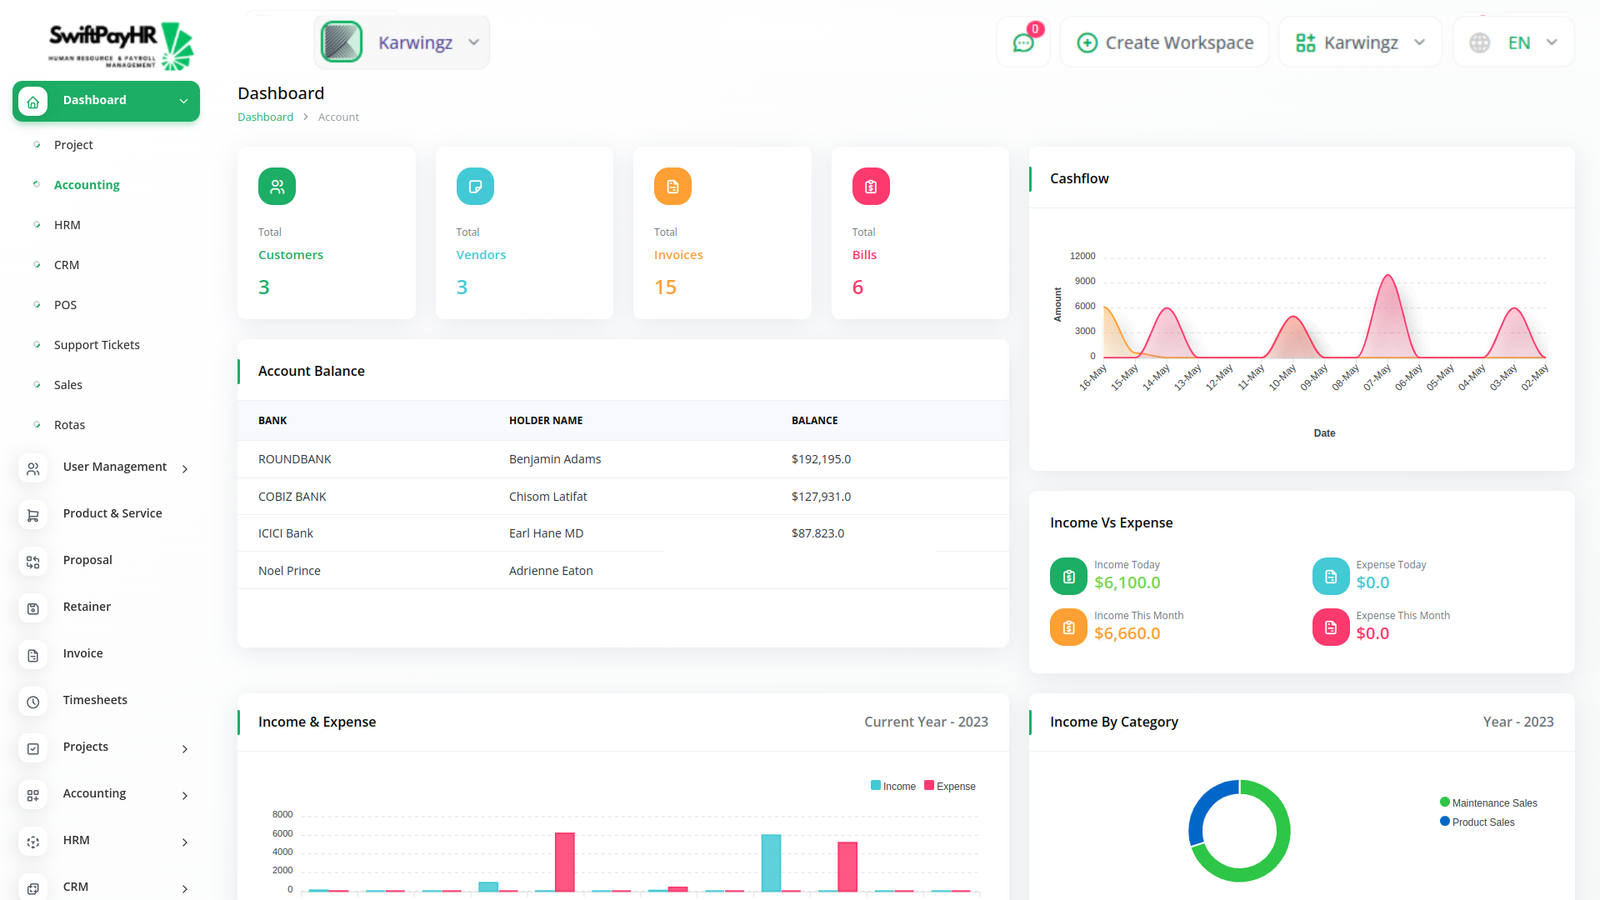
Task: Open Support Tickets in the sidebar
Action: pyautogui.click(x=97, y=345)
